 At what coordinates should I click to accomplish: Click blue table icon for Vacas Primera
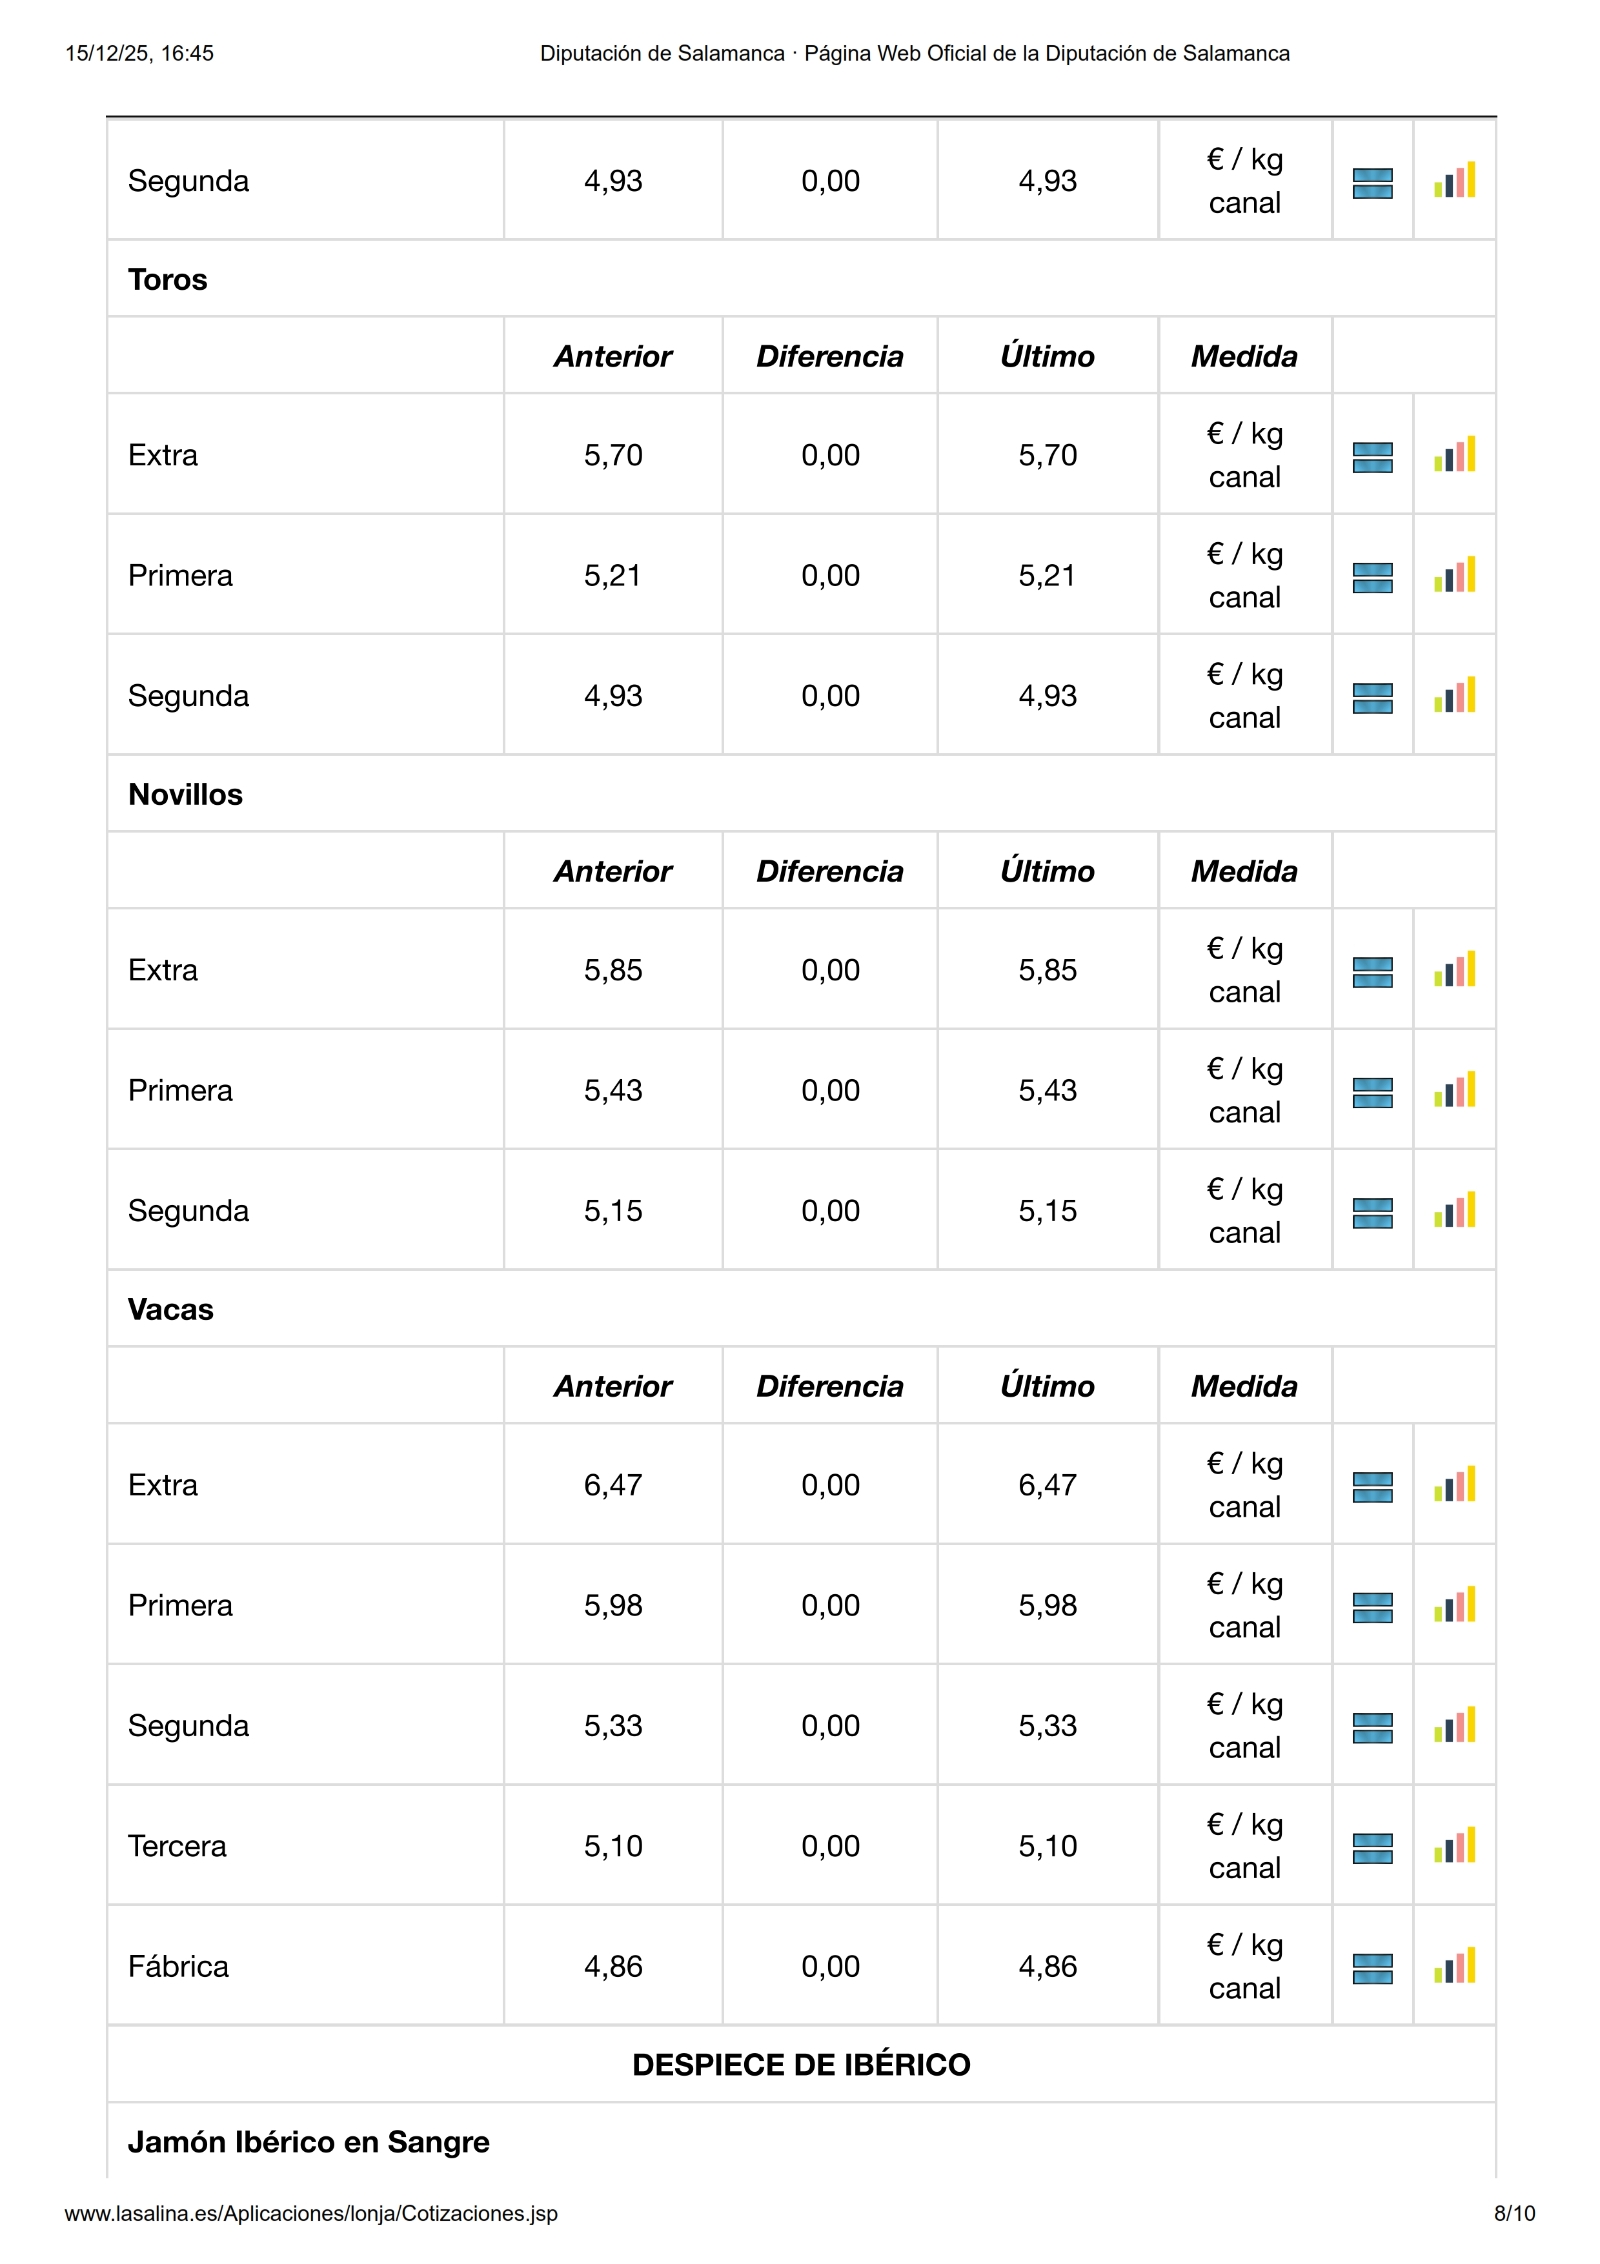pos(1372,1607)
